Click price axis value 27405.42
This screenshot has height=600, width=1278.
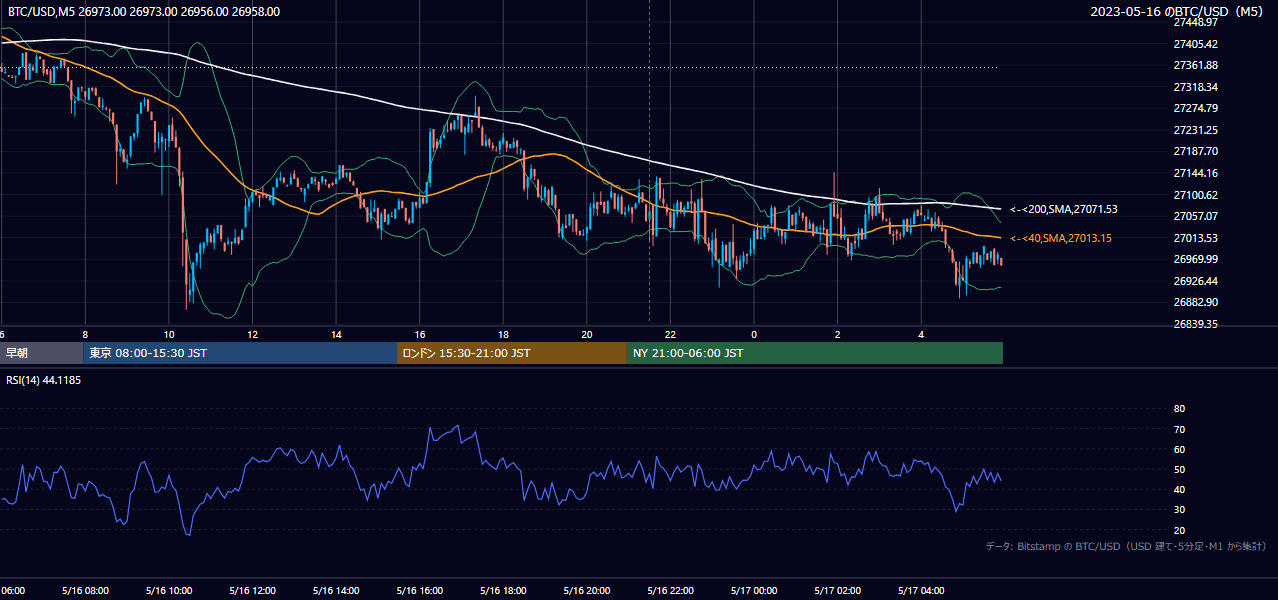[x=1195, y=44]
